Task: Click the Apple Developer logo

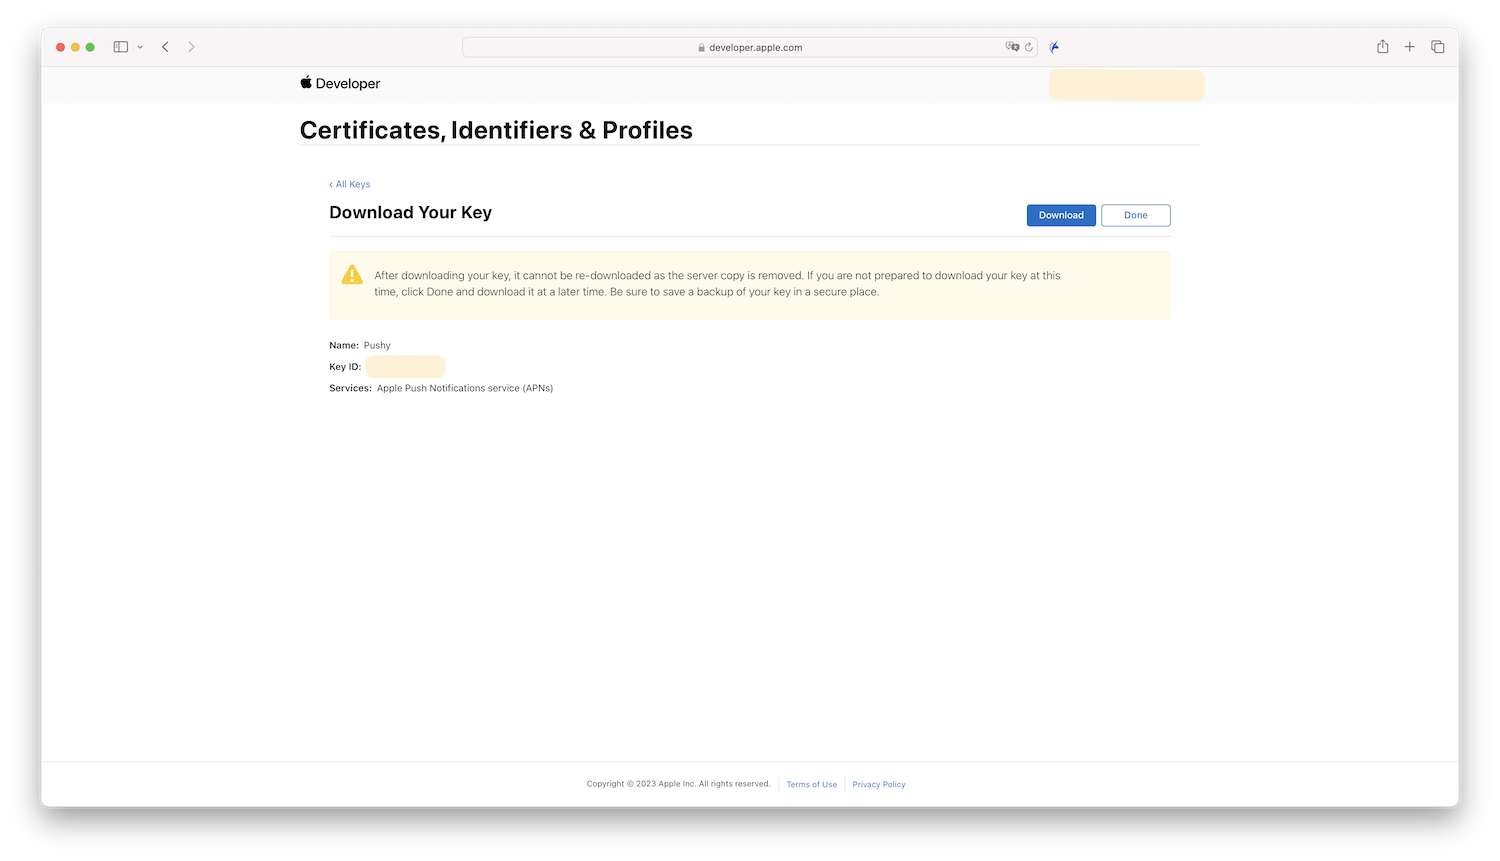Action: click(340, 84)
